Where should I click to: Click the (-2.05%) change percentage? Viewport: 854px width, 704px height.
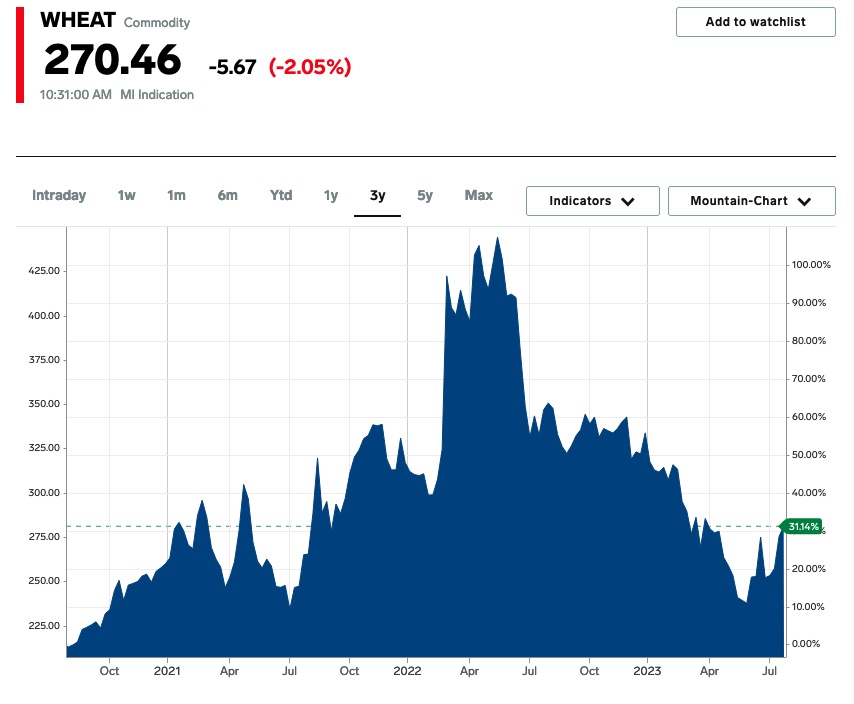pos(310,67)
